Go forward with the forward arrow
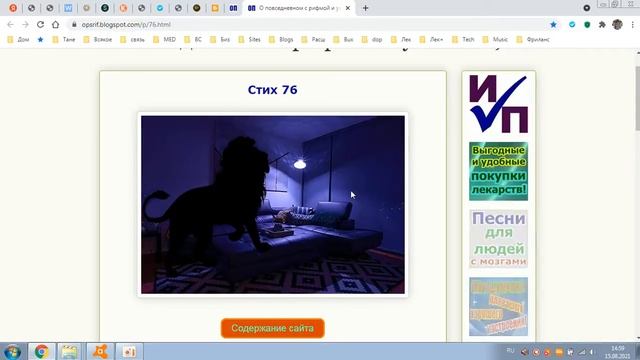Image resolution: width=640 pixels, height=360 pixels. pyautogui.click(x=25, y=24)
